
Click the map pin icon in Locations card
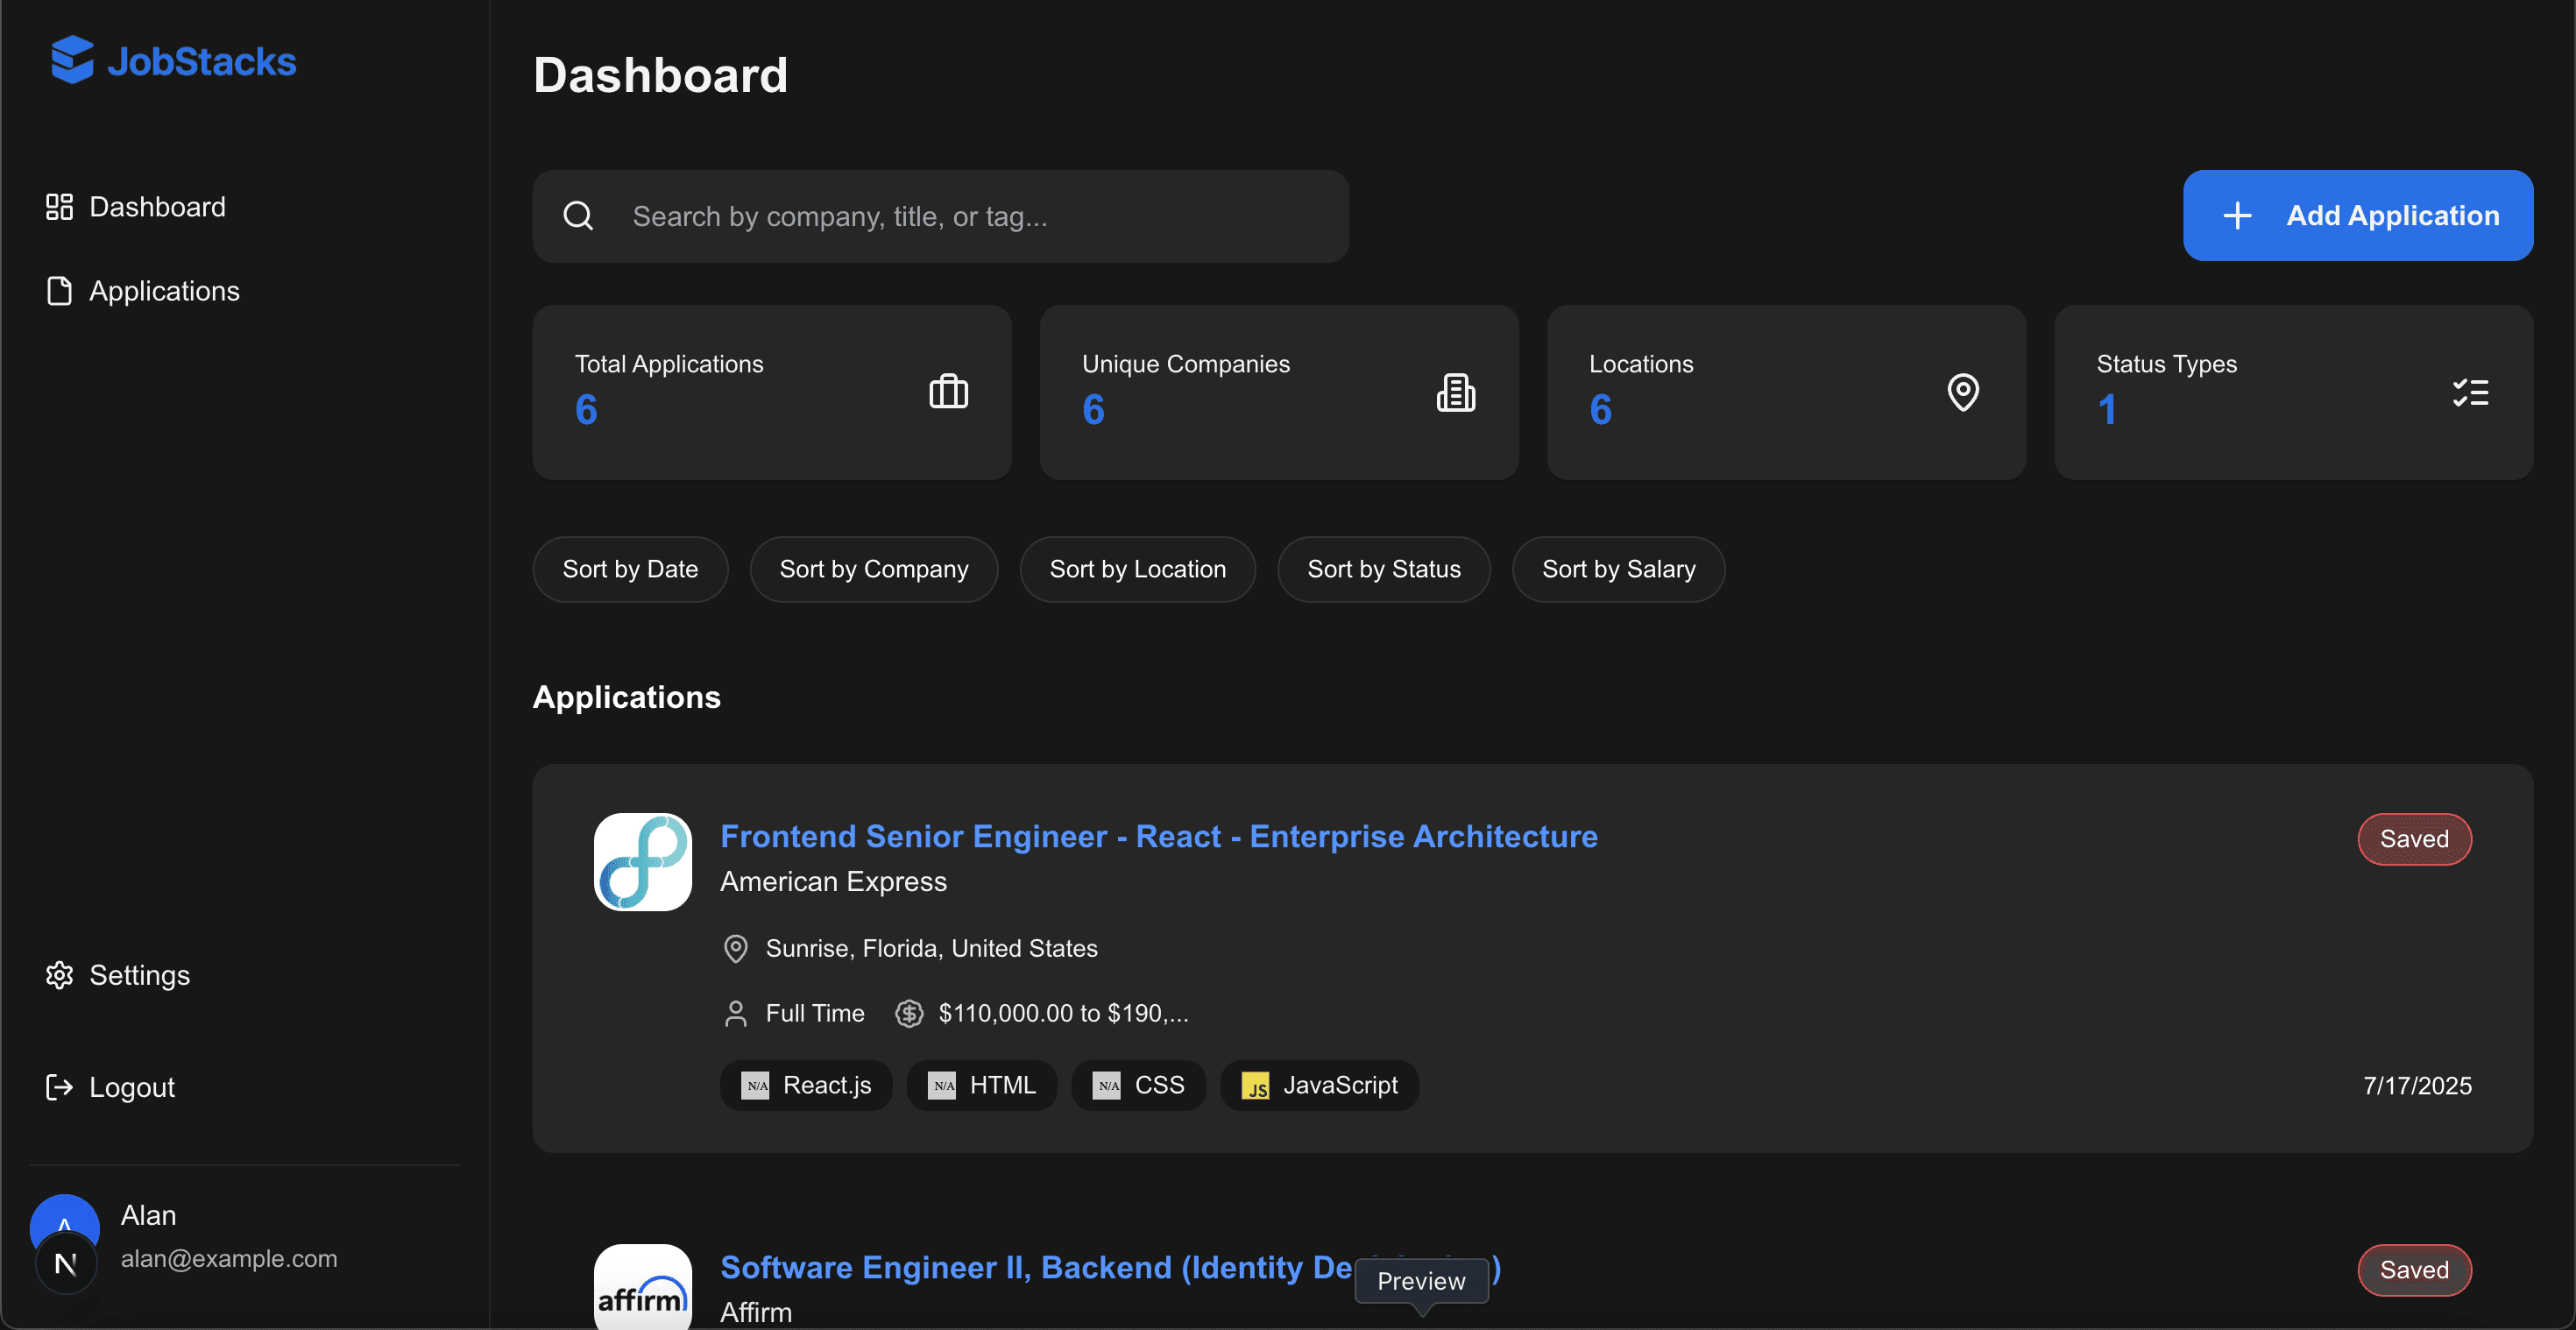click(1963, 392)
